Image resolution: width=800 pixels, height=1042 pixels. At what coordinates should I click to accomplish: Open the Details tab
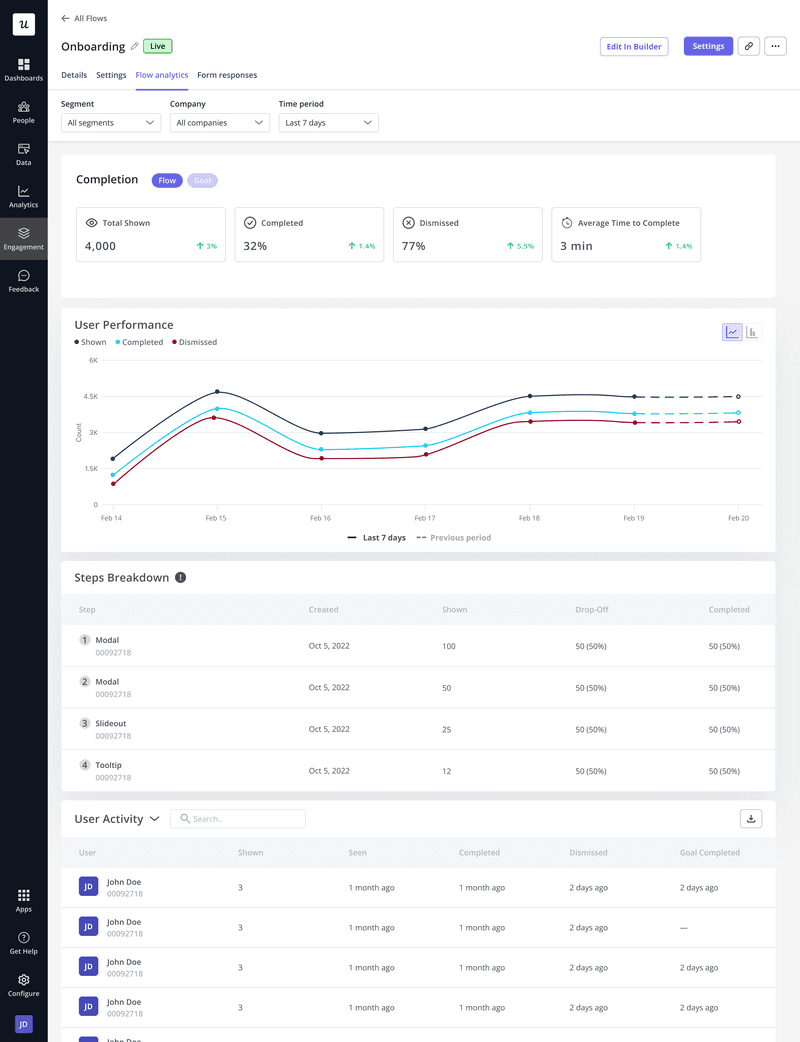pyautogui.click(x=74, y=74)
